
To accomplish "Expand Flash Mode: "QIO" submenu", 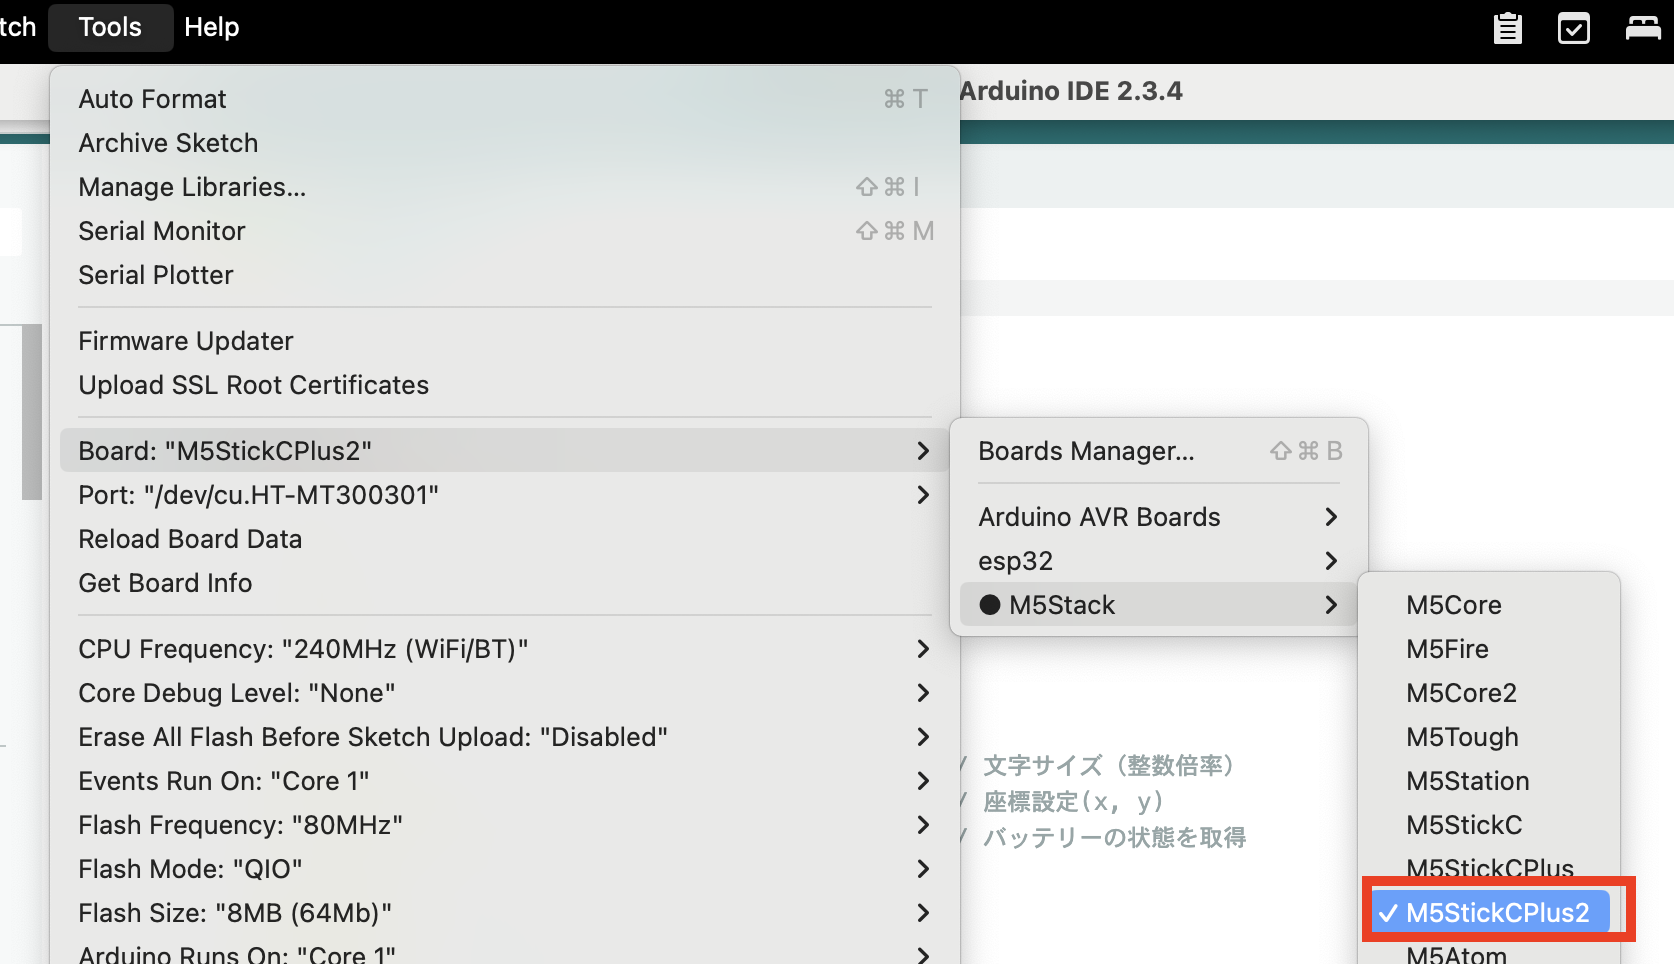I will (x=505, y=869).
